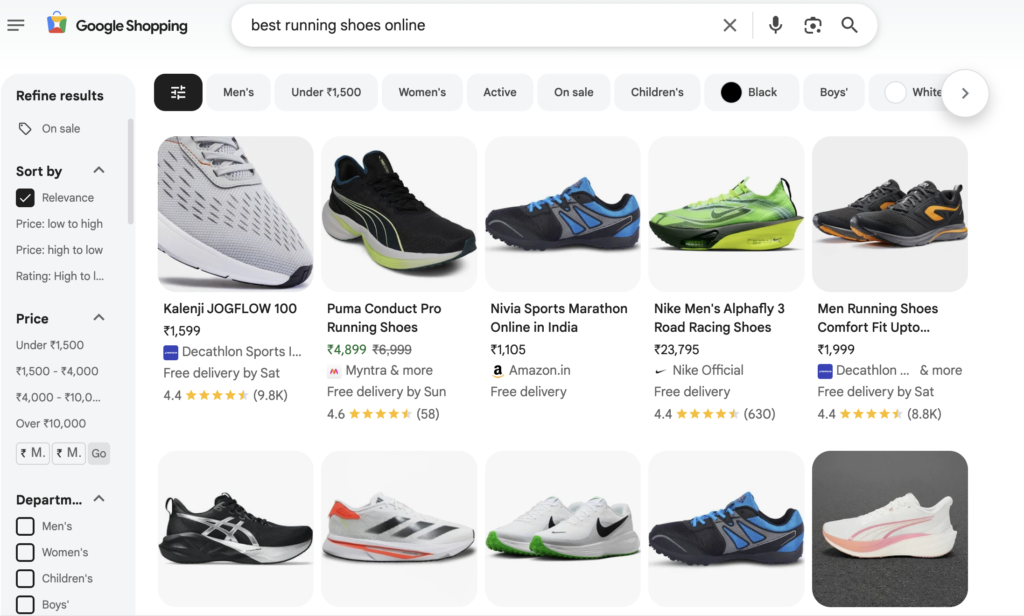Click the On sale tag icon under Refine results
Viewport: 1024px width, 616px height.
tap(24, 128)
